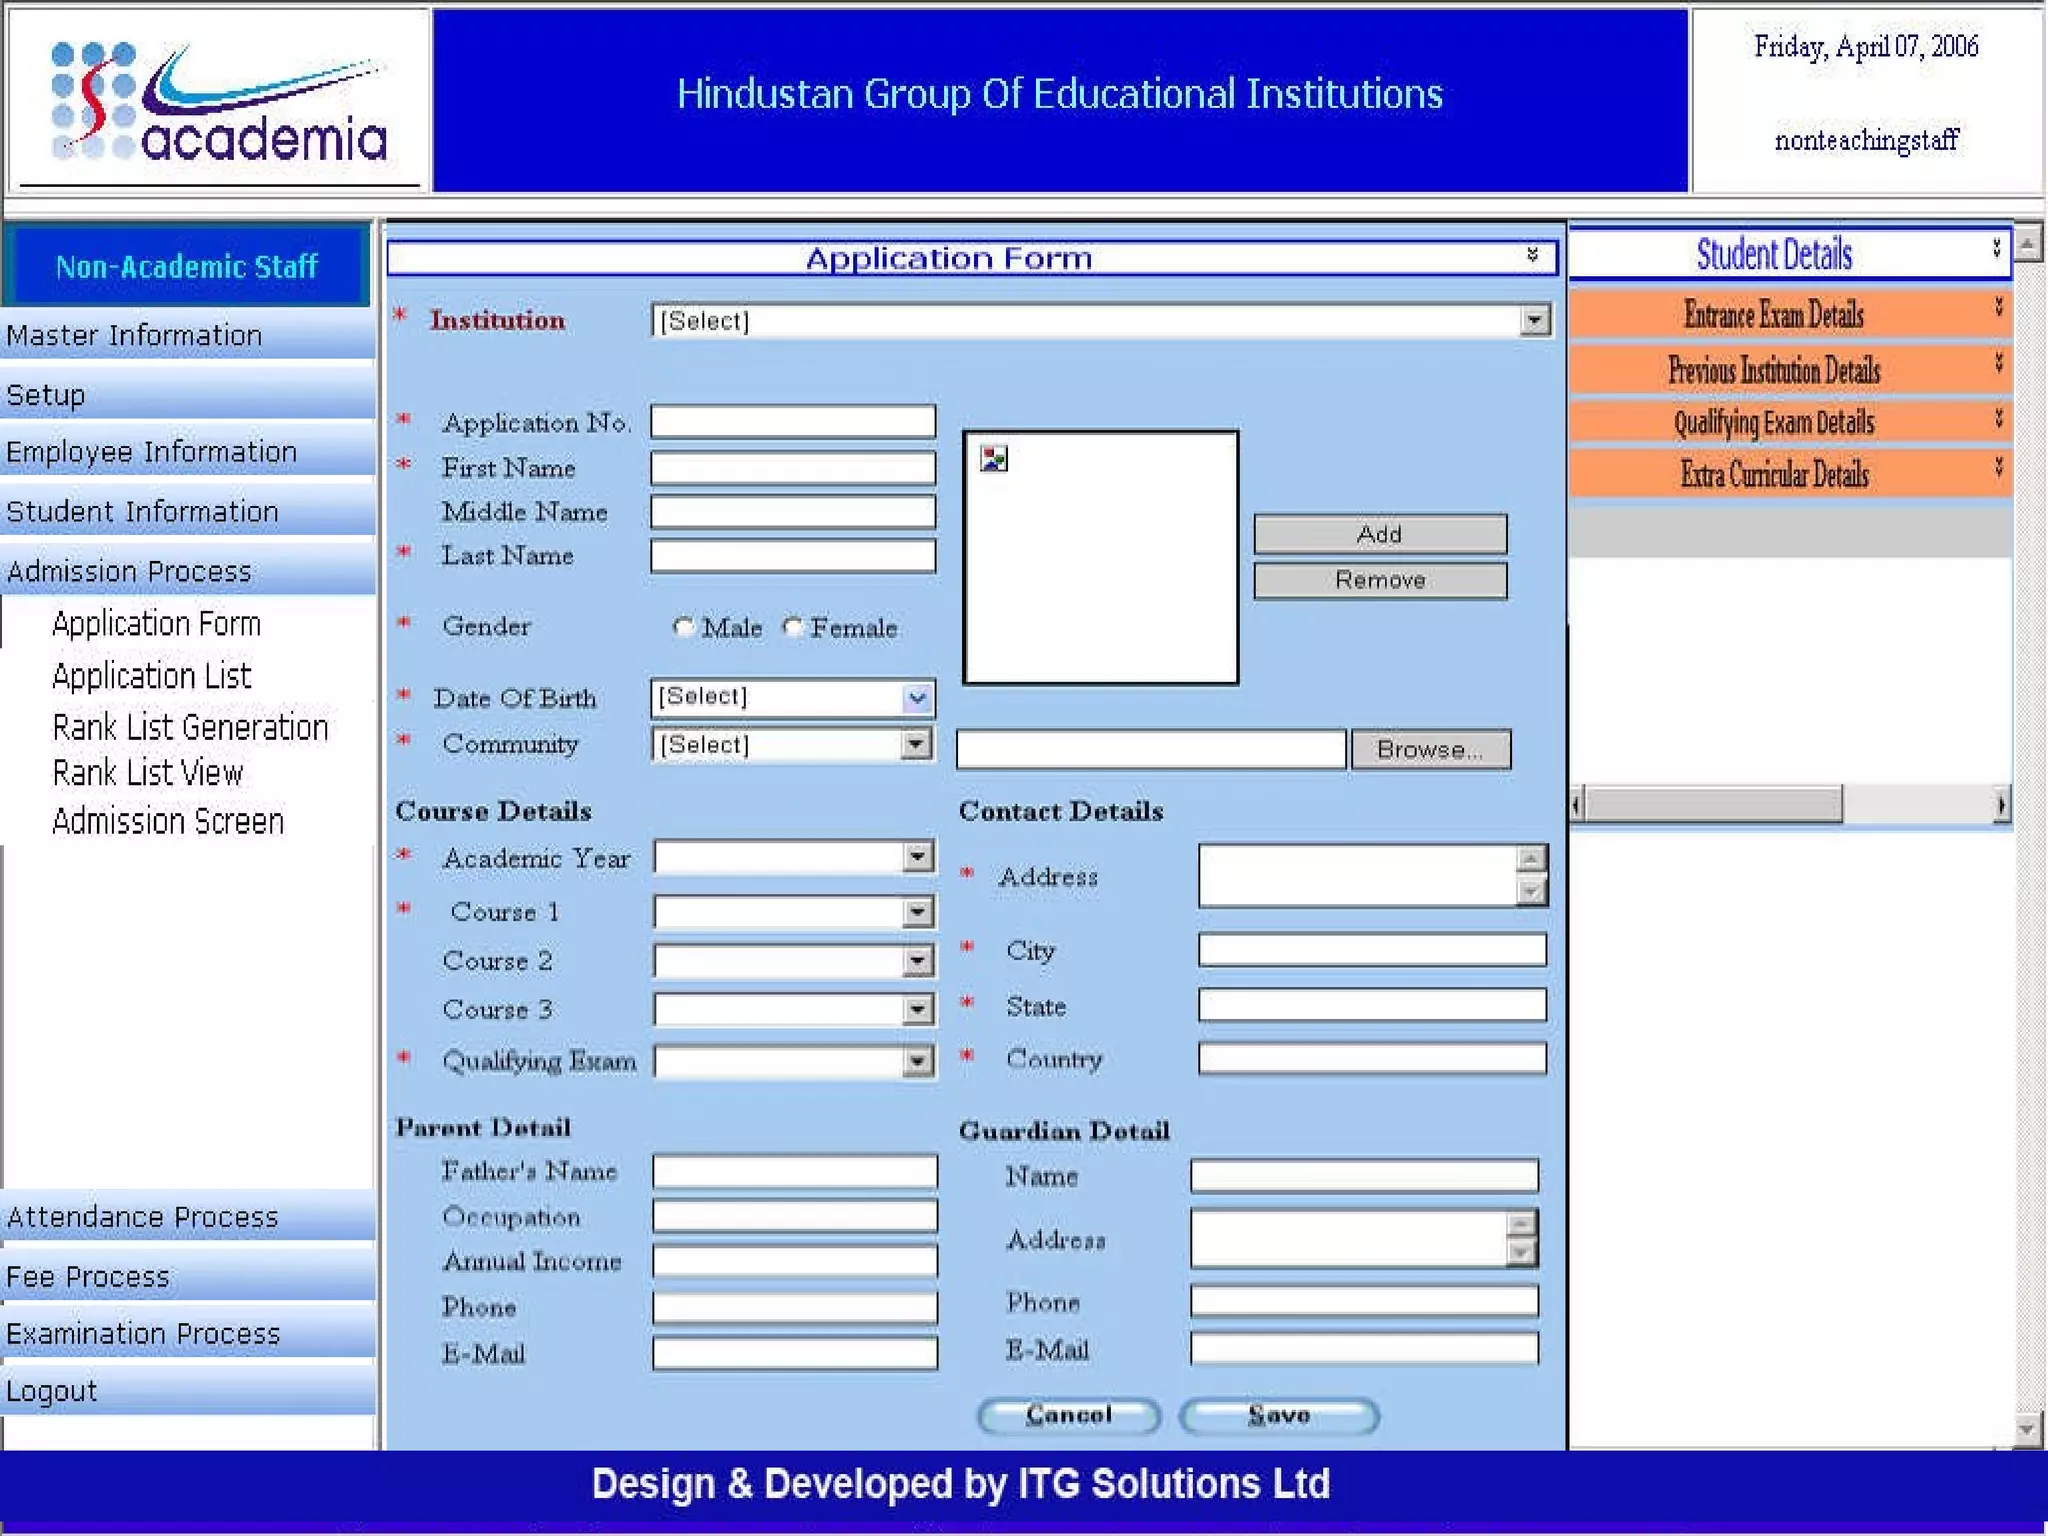Select the Female gender radio button
The height and width of the screenshot is (1536, 2048).
pyautogui.click(x=793, y=627)
